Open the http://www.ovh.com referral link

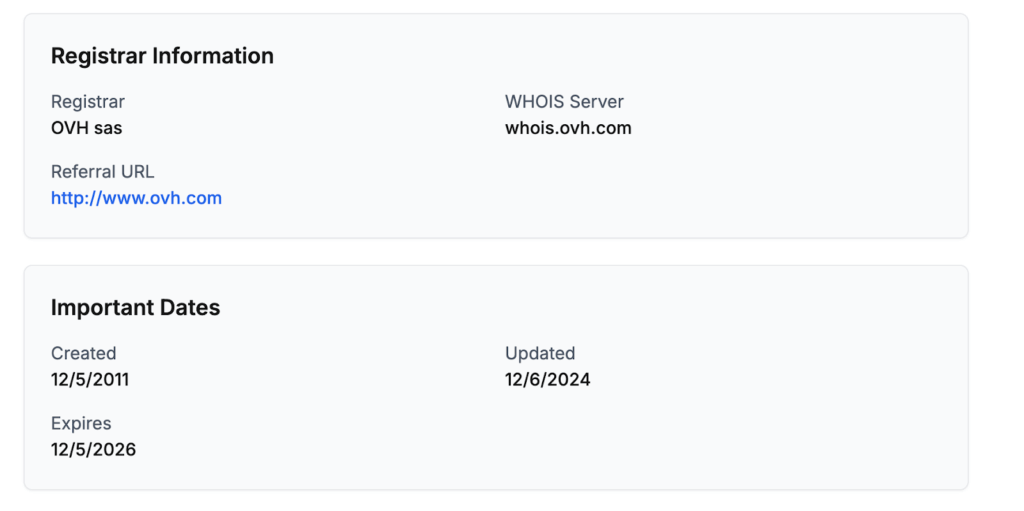point(136,198)
